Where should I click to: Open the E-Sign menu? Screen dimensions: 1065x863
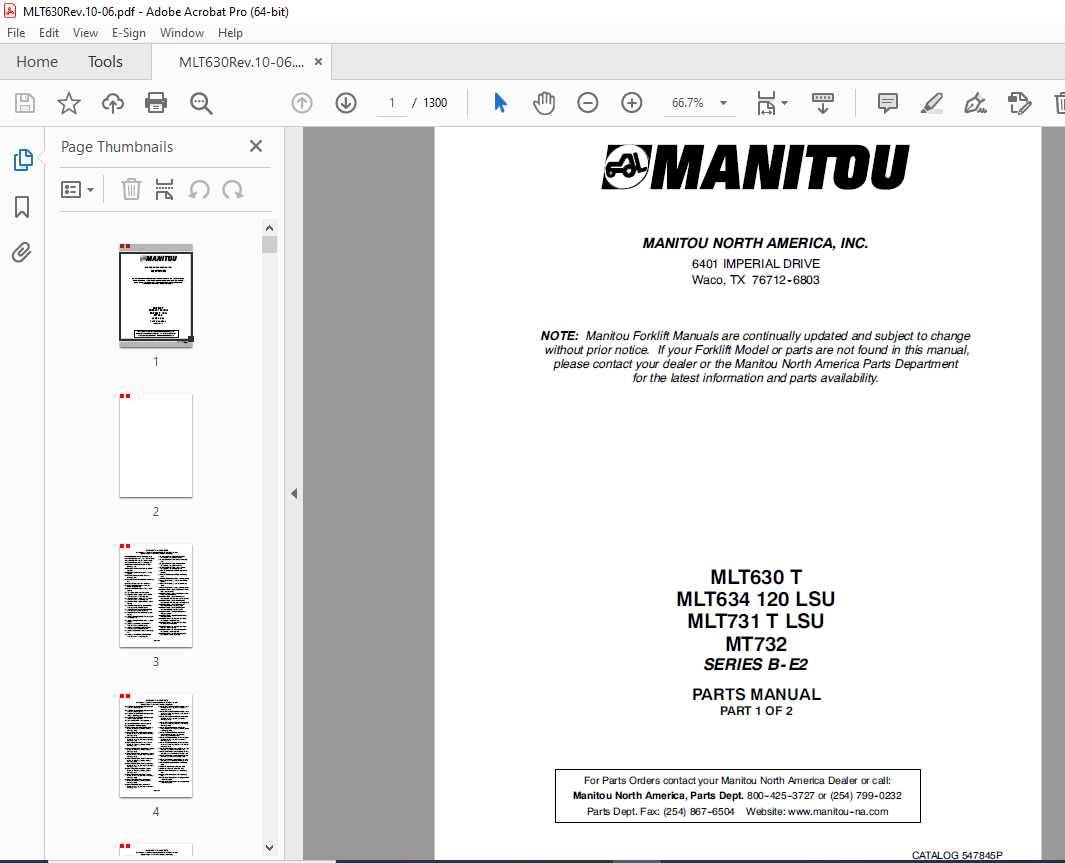[128, 33]
